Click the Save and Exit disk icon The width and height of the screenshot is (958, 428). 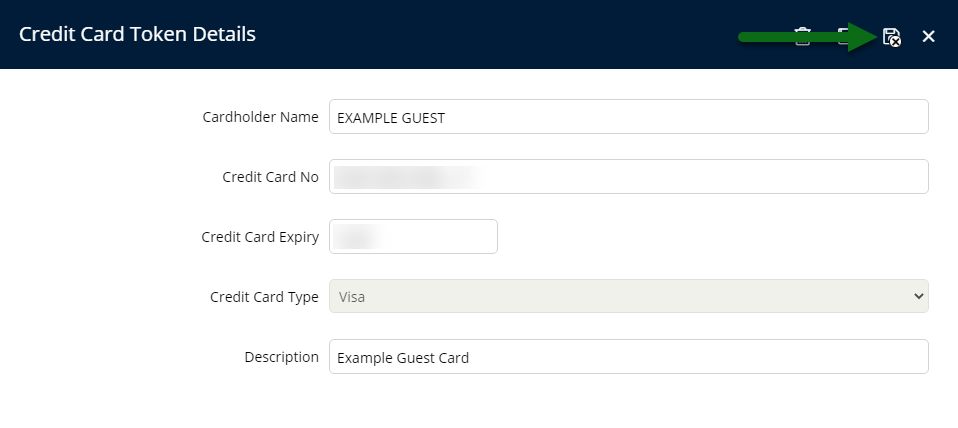click(x=892, y=37)
